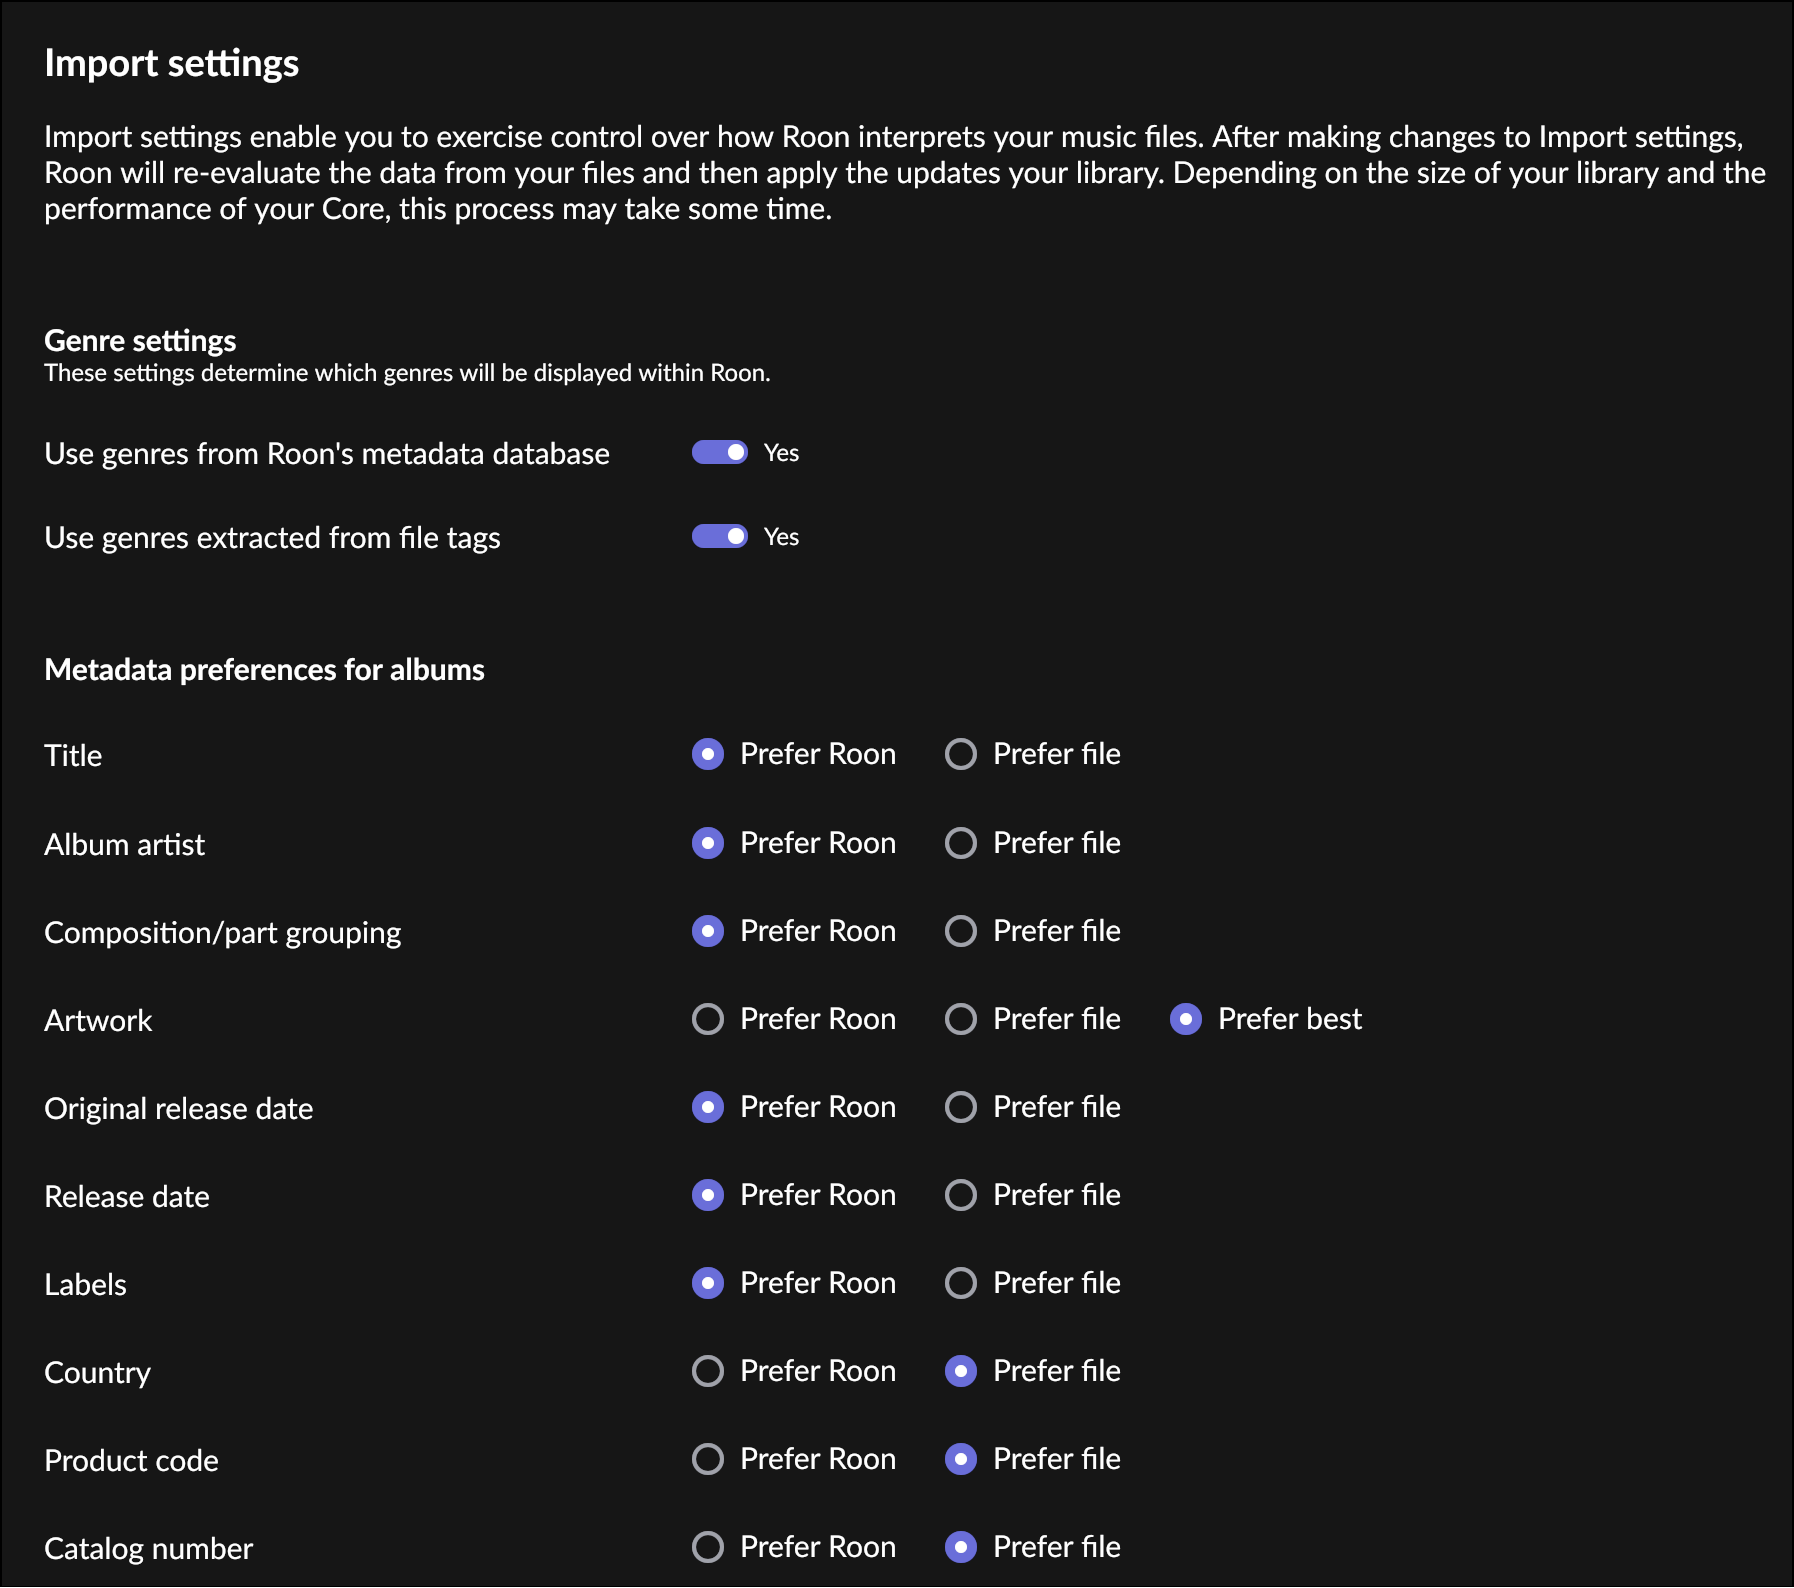Click the Prefer best Artwork option
Screen dimensions: 1794x1588
tap(1186, 1019)
